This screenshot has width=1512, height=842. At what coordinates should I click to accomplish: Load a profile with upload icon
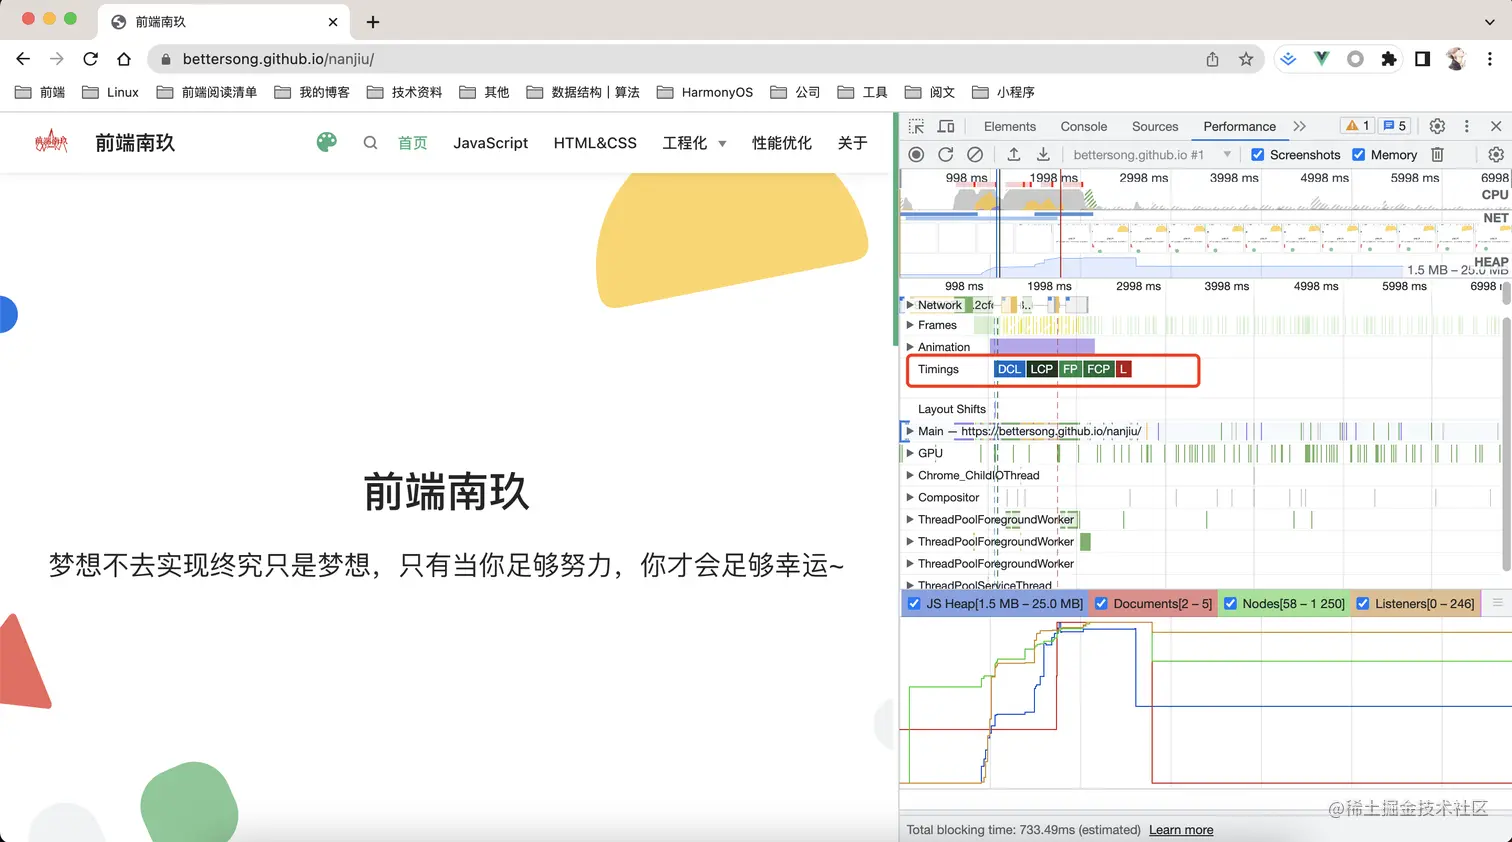tap(1013, 154)
